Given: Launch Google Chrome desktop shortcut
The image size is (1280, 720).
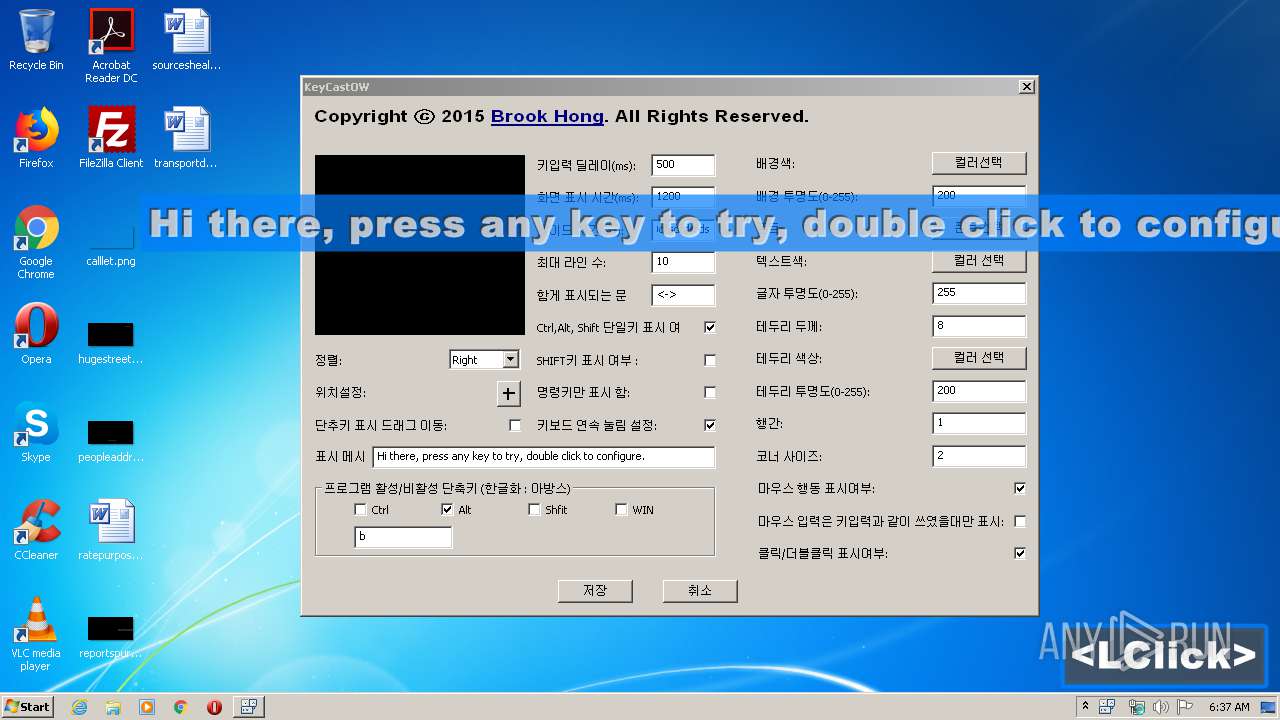Looking at the screenshot, I should click(x=36, y=242).
